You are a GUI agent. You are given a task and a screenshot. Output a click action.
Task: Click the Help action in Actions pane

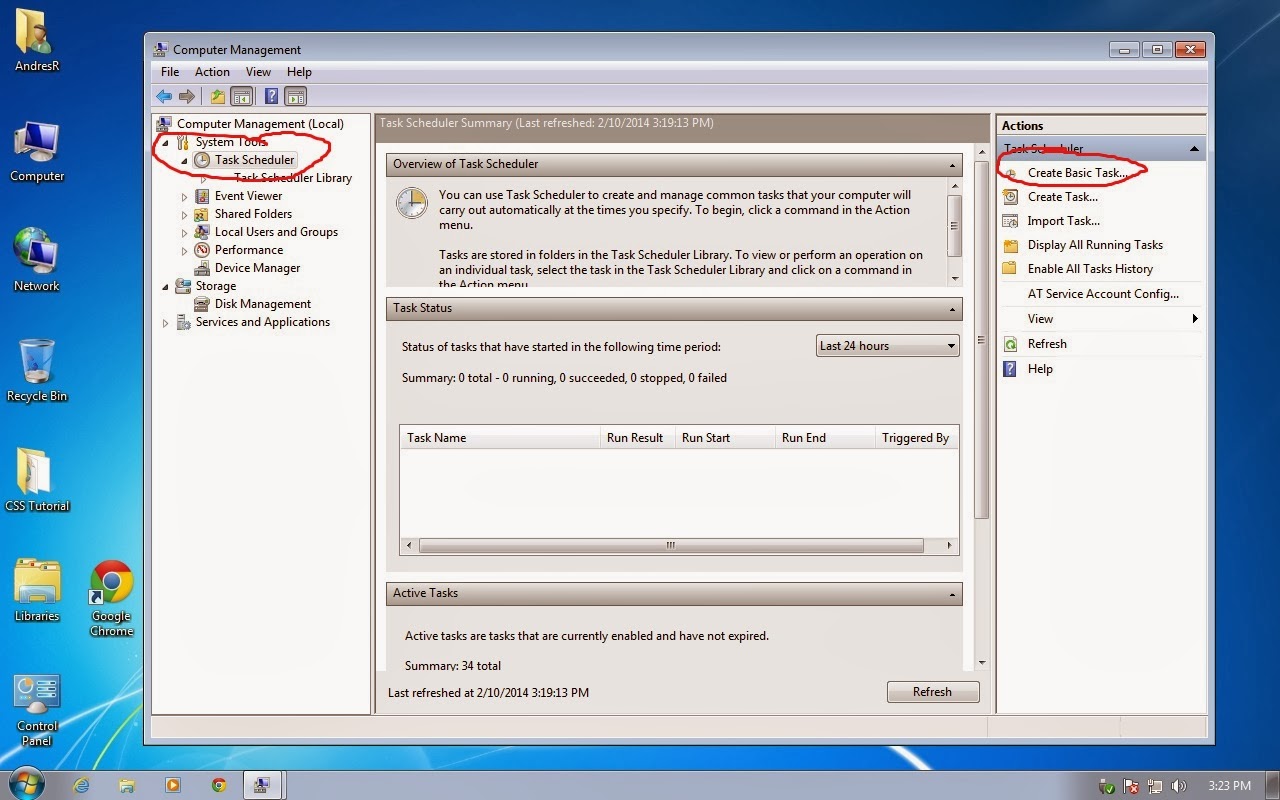[x=1039, y=369]
